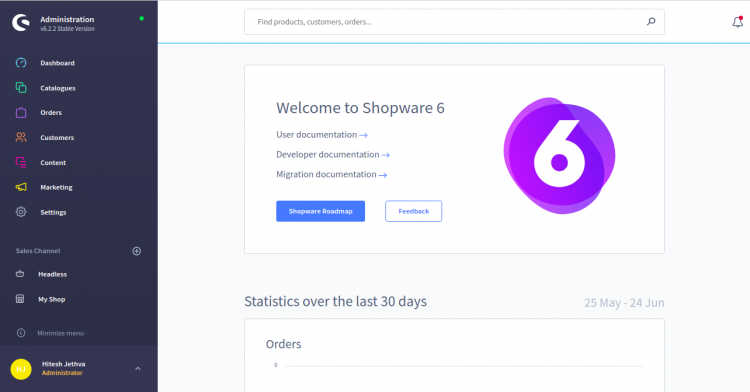Click the Catalogues icon in the sidebar
The height and width of the screenshot is (392, 750).
[x=21, y=87]
